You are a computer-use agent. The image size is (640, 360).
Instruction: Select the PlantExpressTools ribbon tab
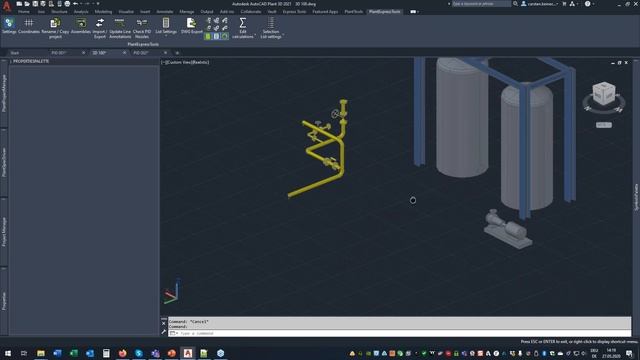pyautogui.click(x=384, y=12)
